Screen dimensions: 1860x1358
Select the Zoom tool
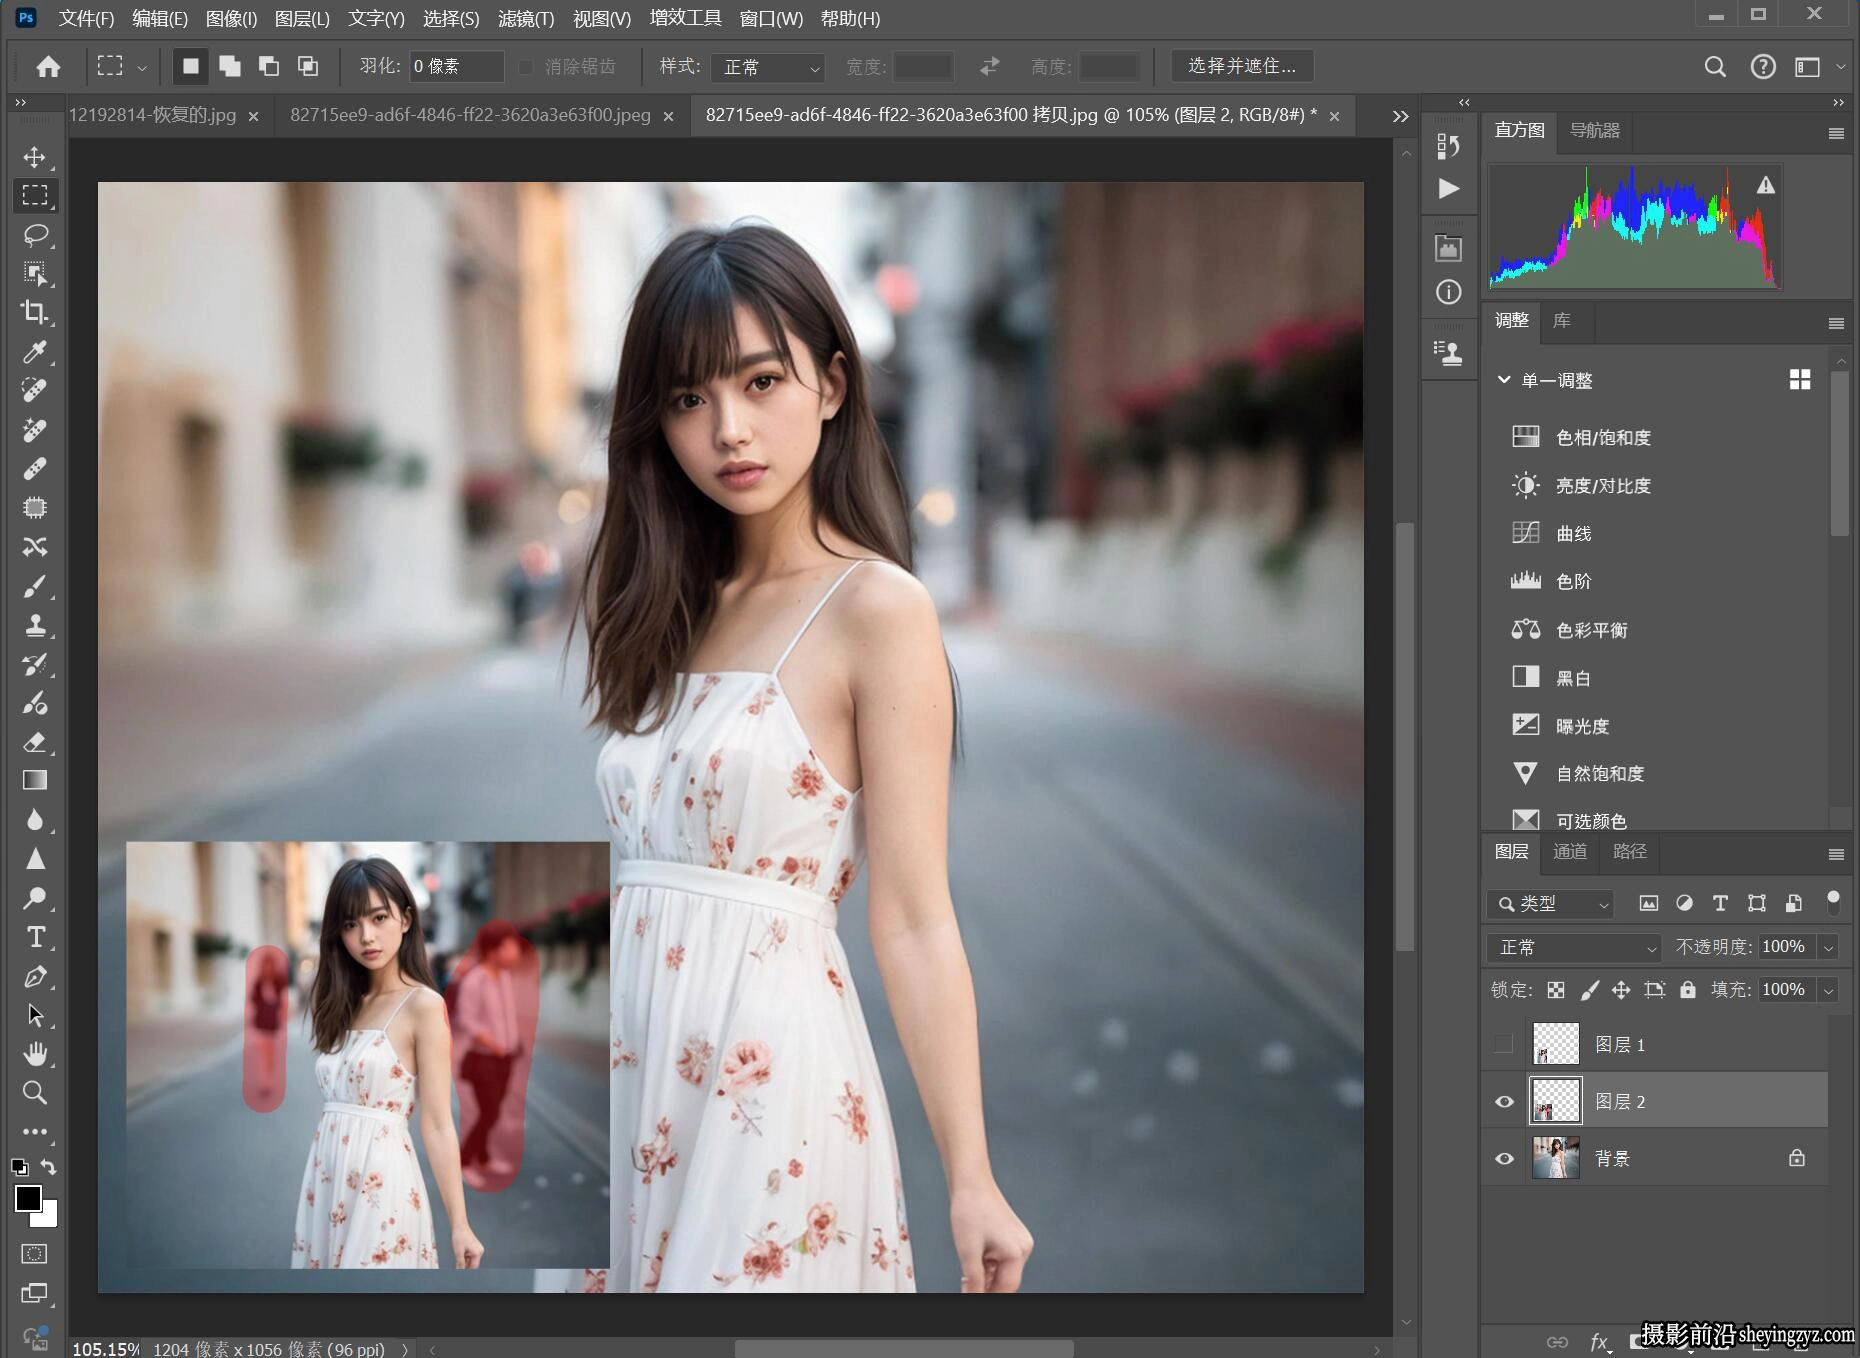point(35,1093)
